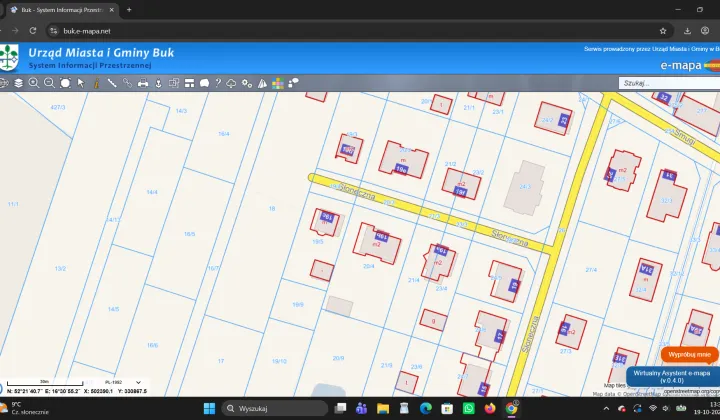
Task: Open File Explorer from the taskbar
Action: pos(382,409)
